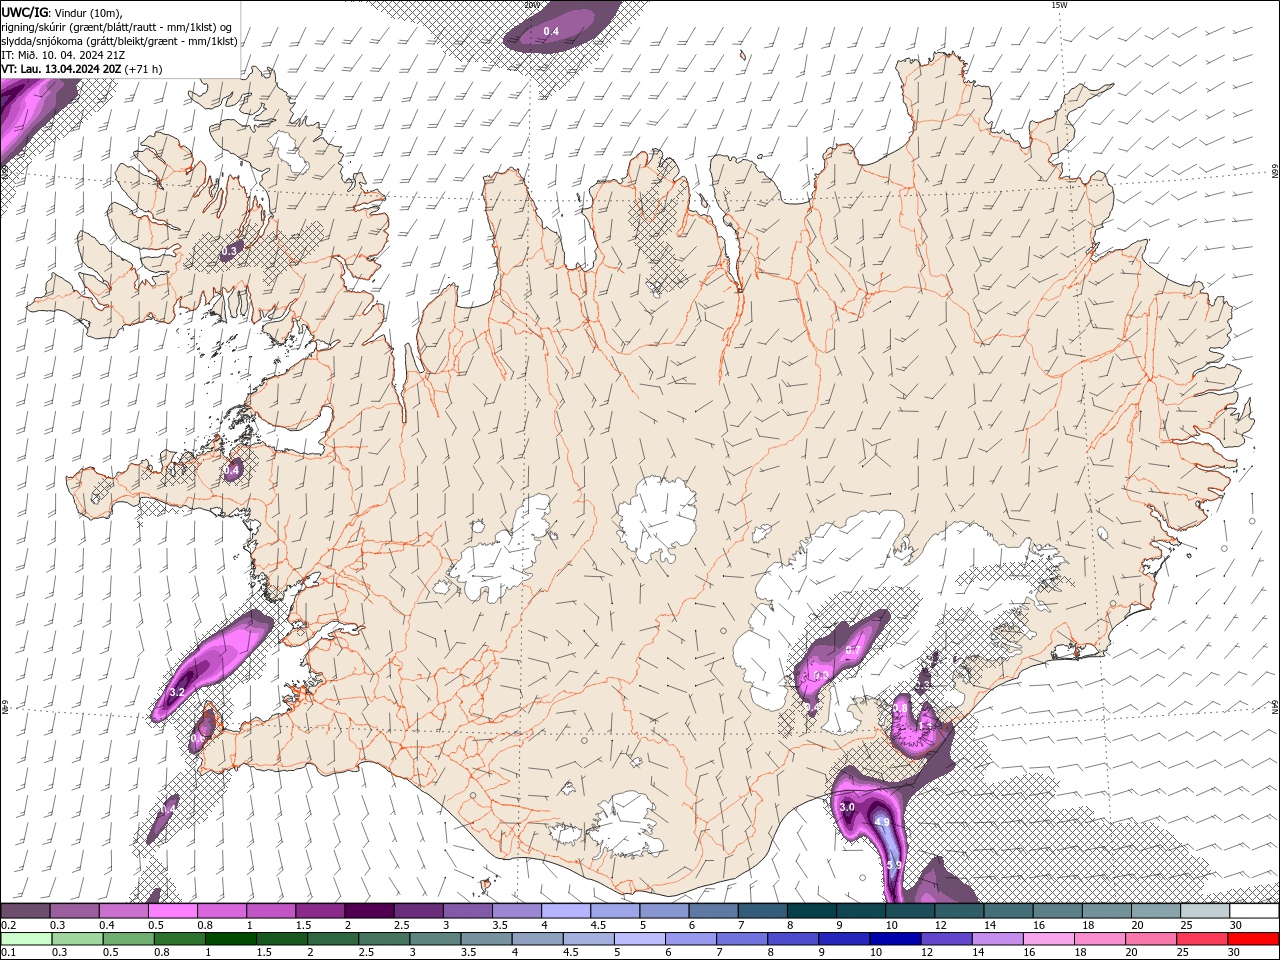The image size is (1280, 960).
Task: Click the 0.7 value on Vatnajökull glacier
Action: (x=852, y=650)
